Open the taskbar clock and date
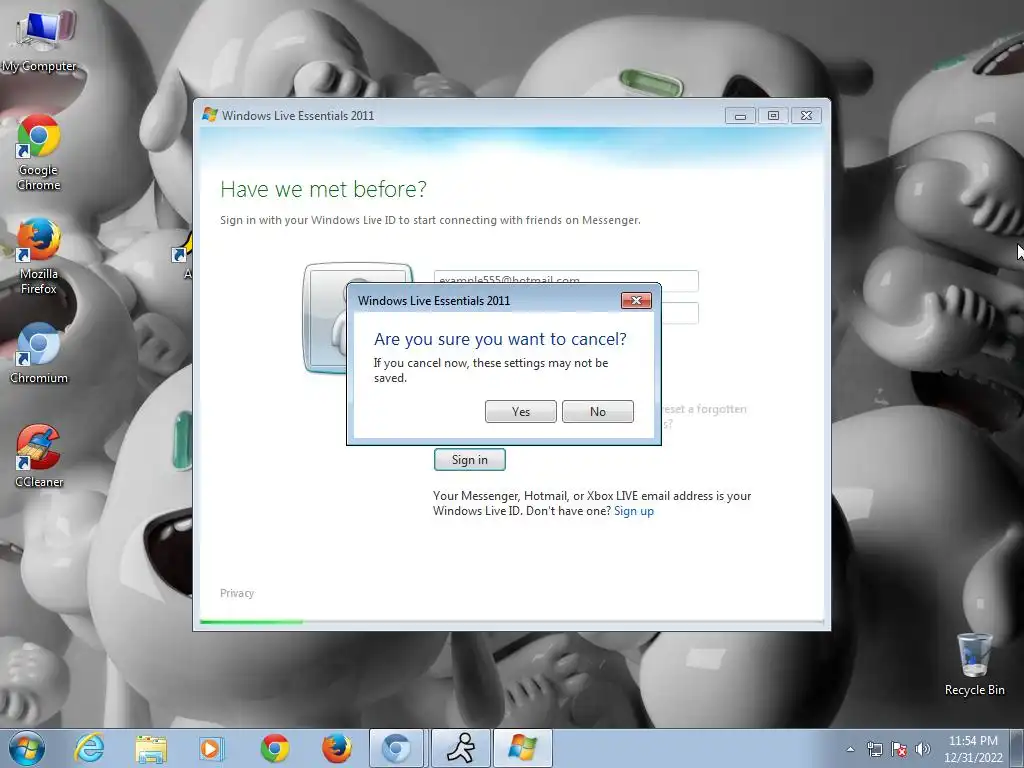This screenshot has height=768, width=1024. coord(973,749)
